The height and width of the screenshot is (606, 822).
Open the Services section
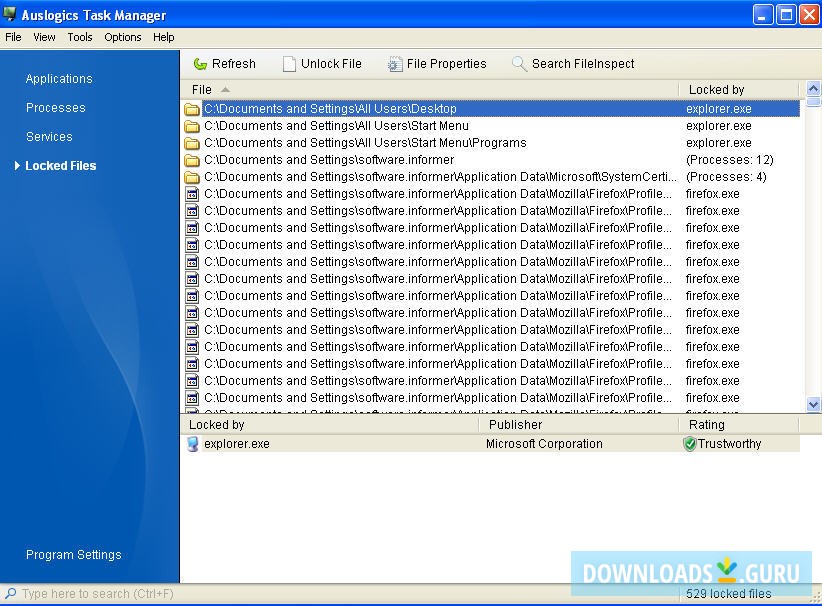point(50,136)
